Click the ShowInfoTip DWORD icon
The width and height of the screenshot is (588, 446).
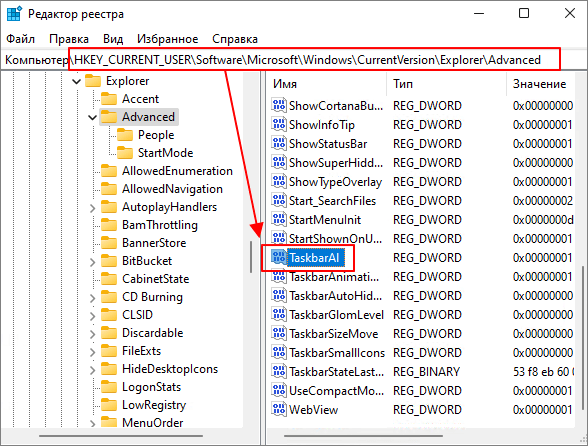pos(279,125)
